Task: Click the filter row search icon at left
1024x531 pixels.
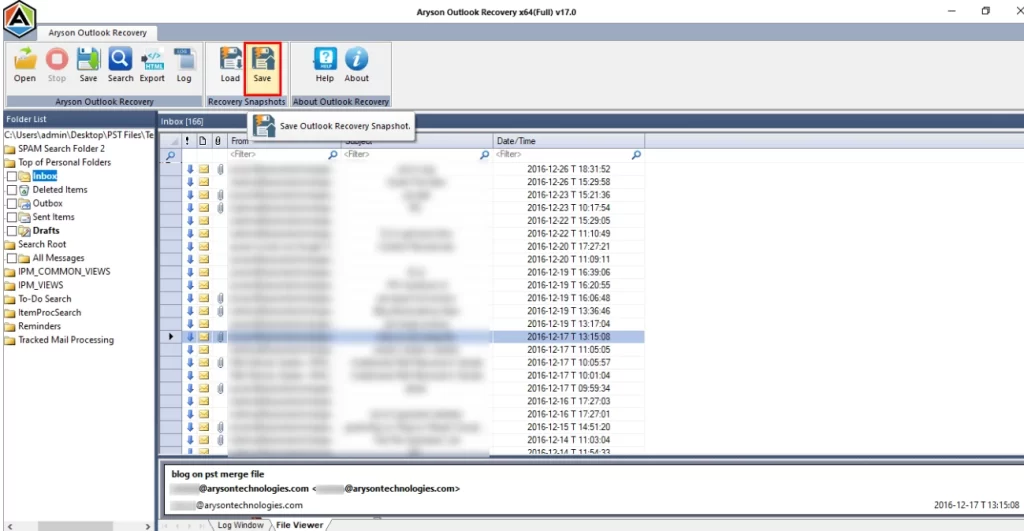Action: [x=170, y=155]
